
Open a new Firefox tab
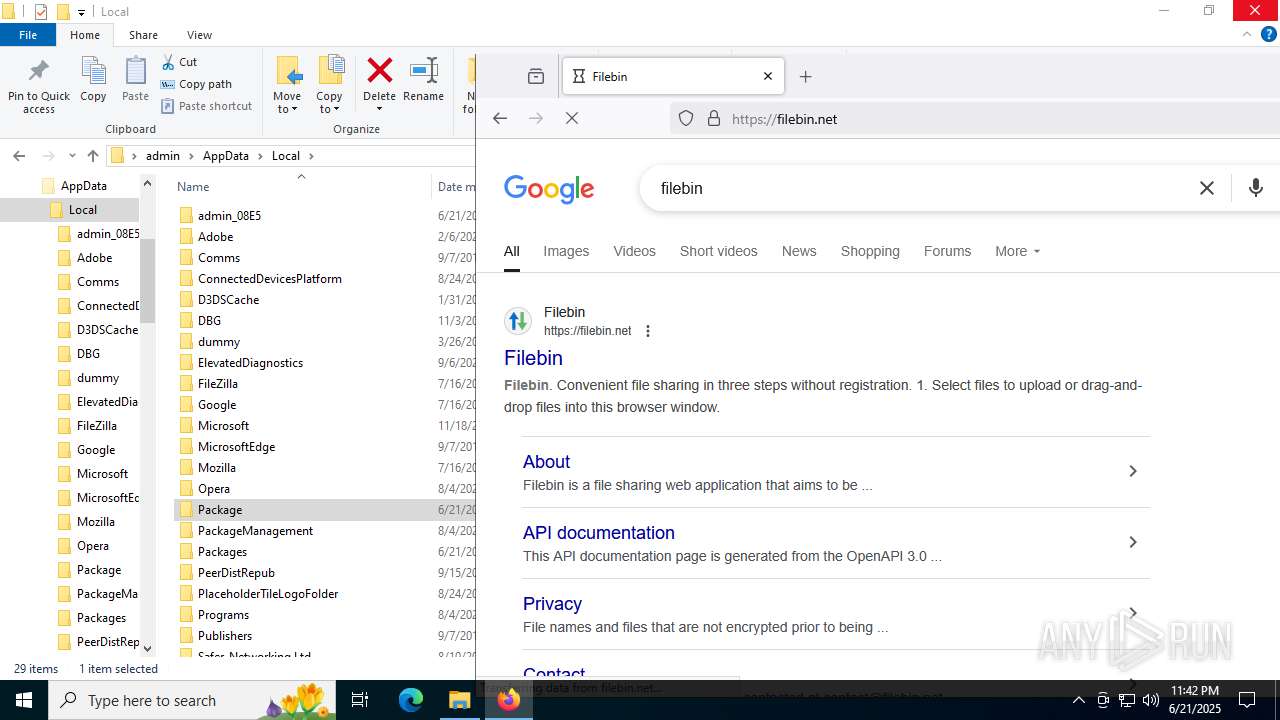tap(806, 76)
